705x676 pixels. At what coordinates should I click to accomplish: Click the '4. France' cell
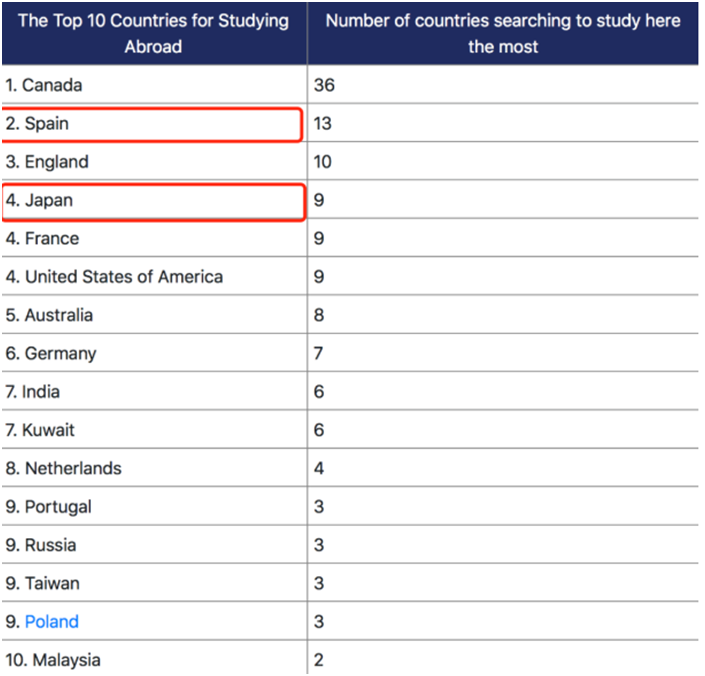[x=42, y=239]
